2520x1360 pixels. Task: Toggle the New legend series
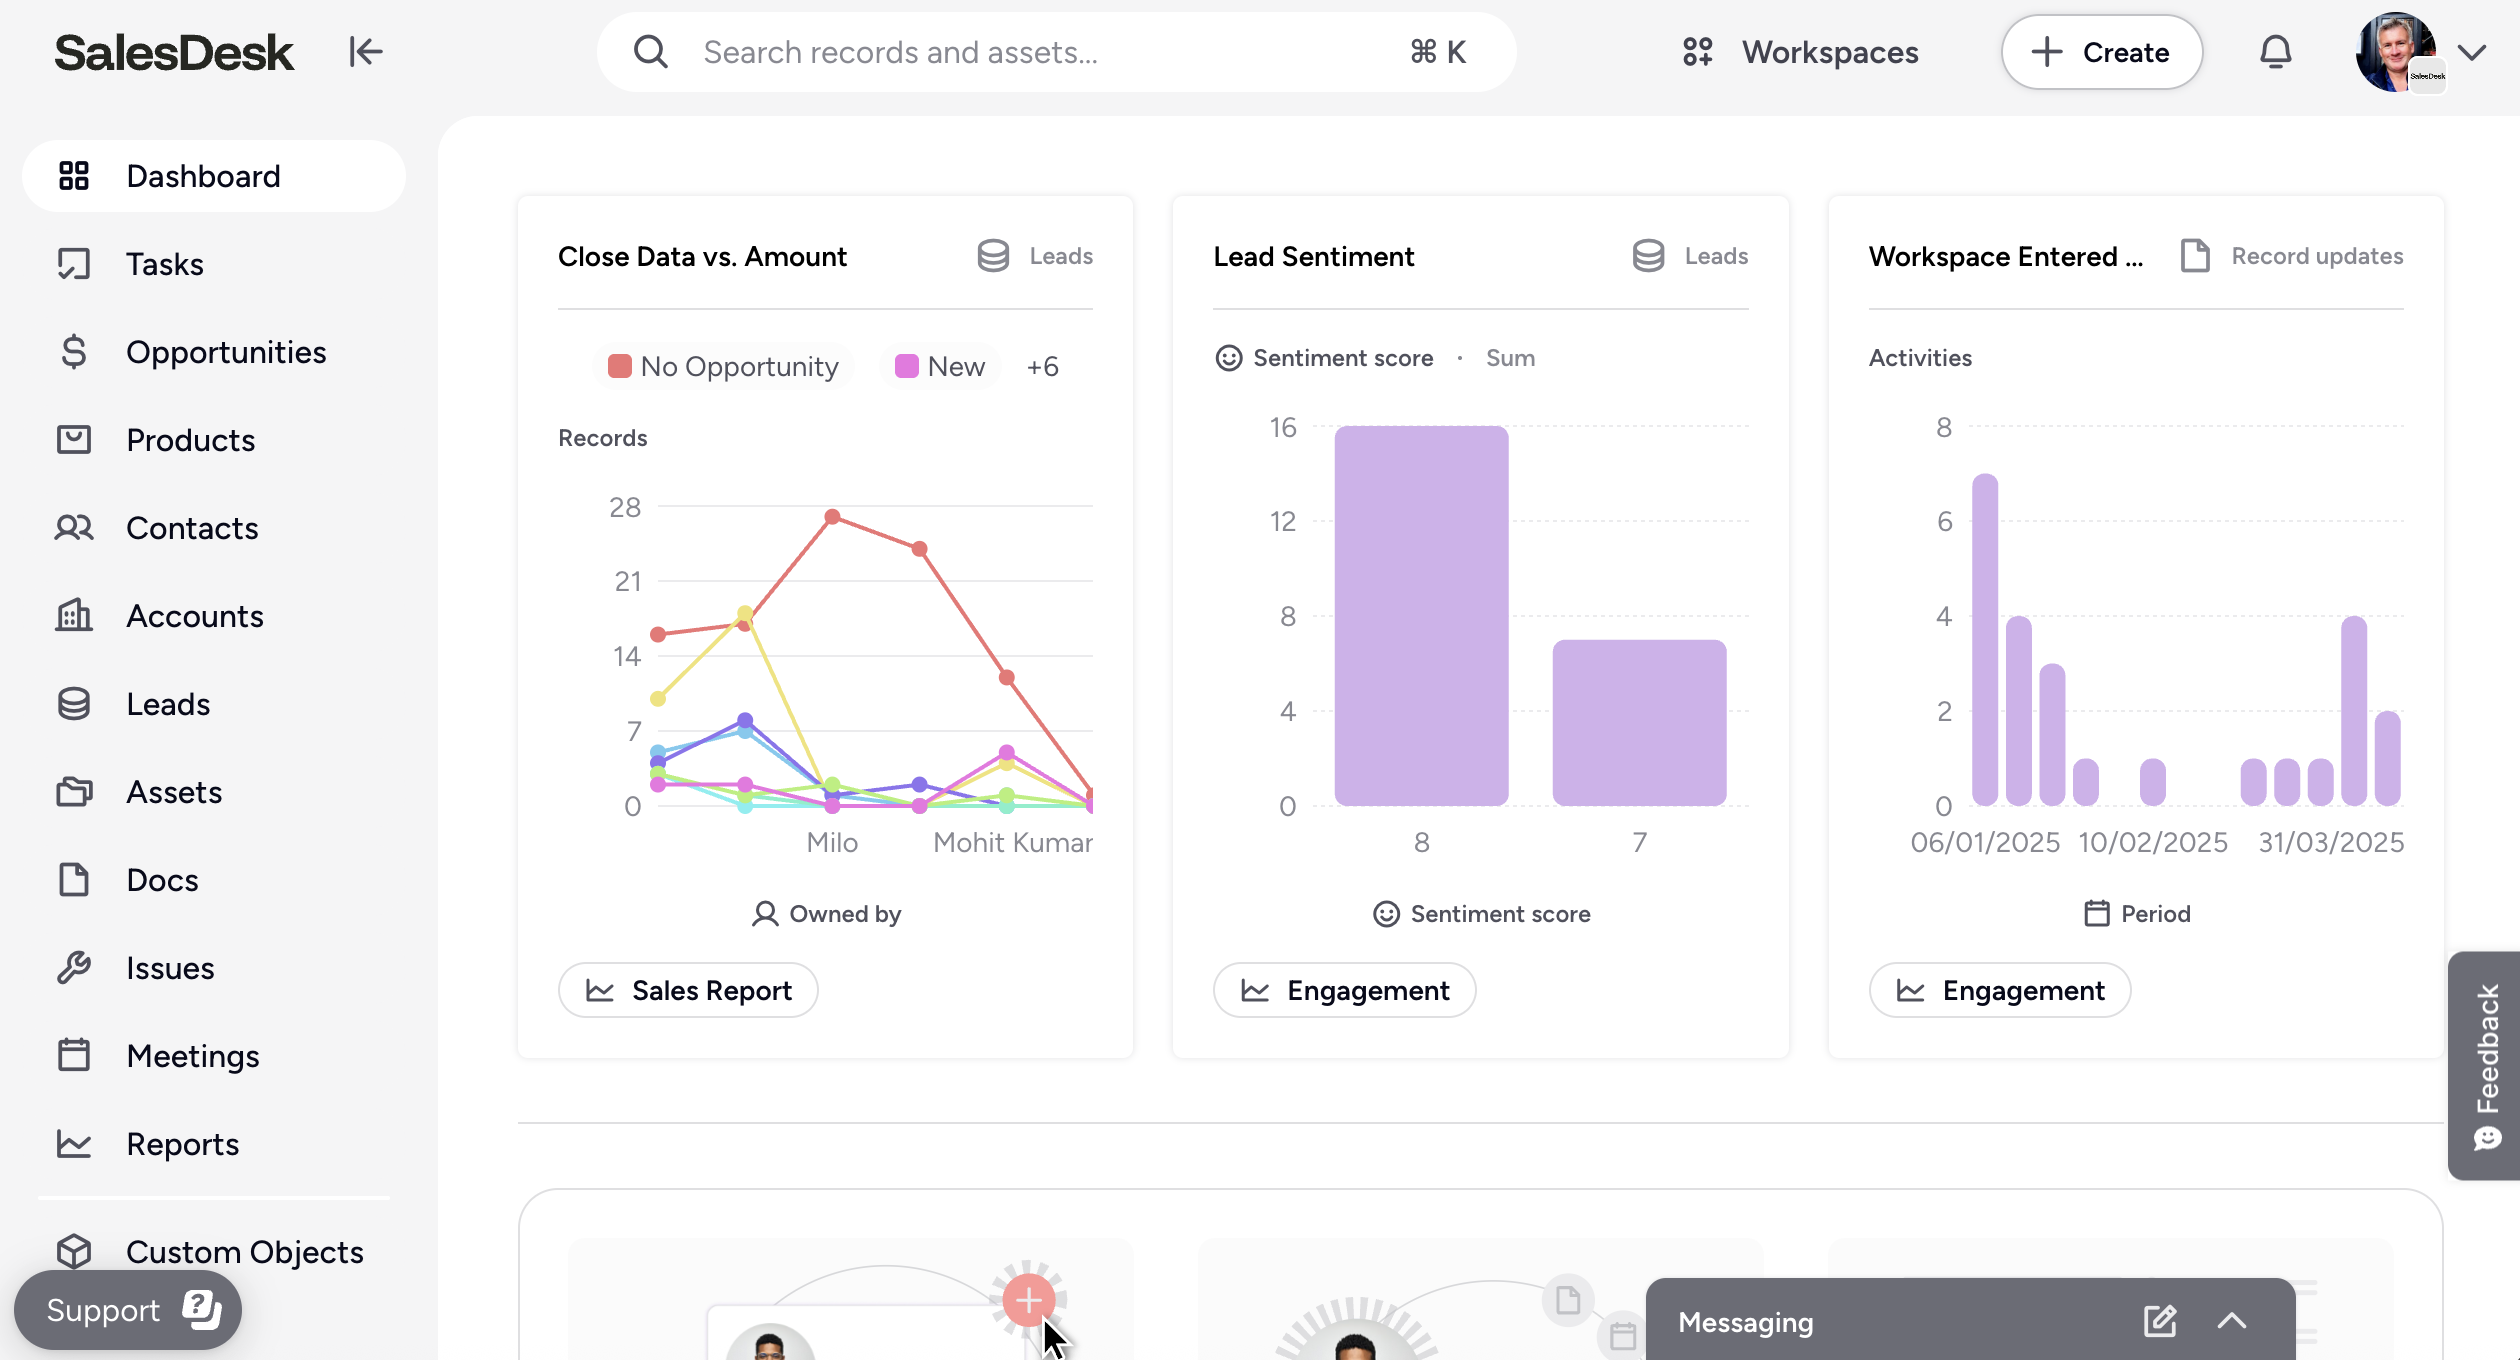pos(940,367)
